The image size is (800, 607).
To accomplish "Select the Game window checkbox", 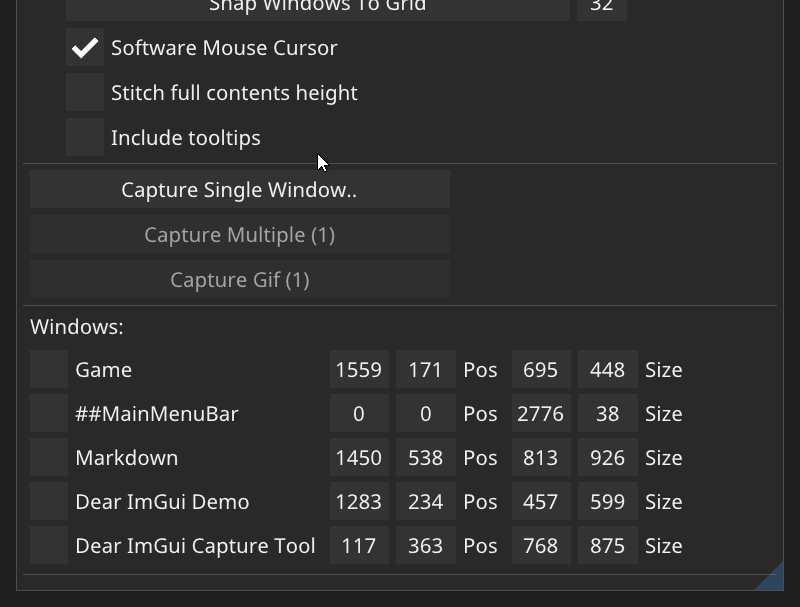I will 48,369.
